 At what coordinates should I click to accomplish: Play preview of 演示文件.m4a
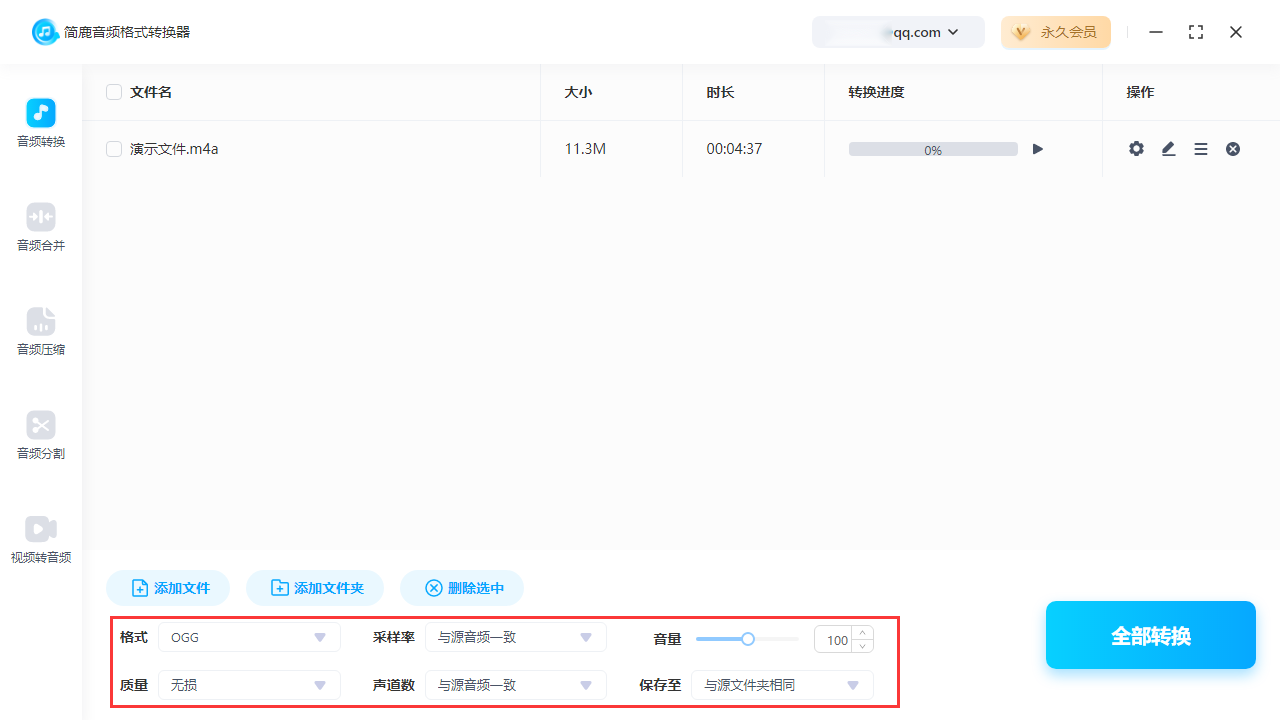tap(1037, 148)
